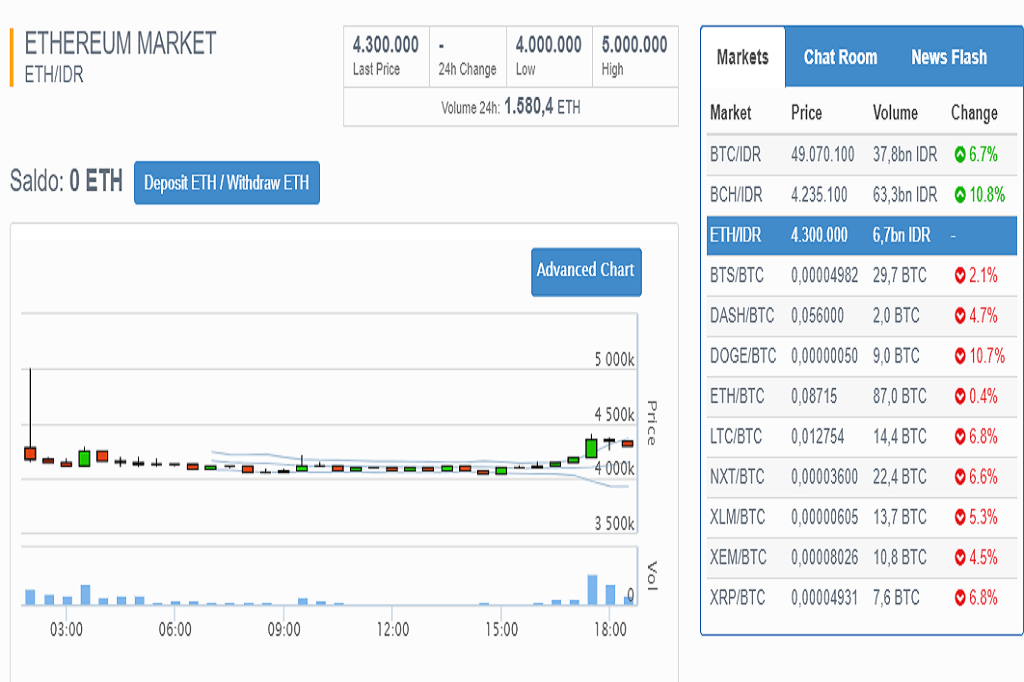Select the NXT/BTC market row
This screenshot has width=1024, height=682.
coord(861,477)
